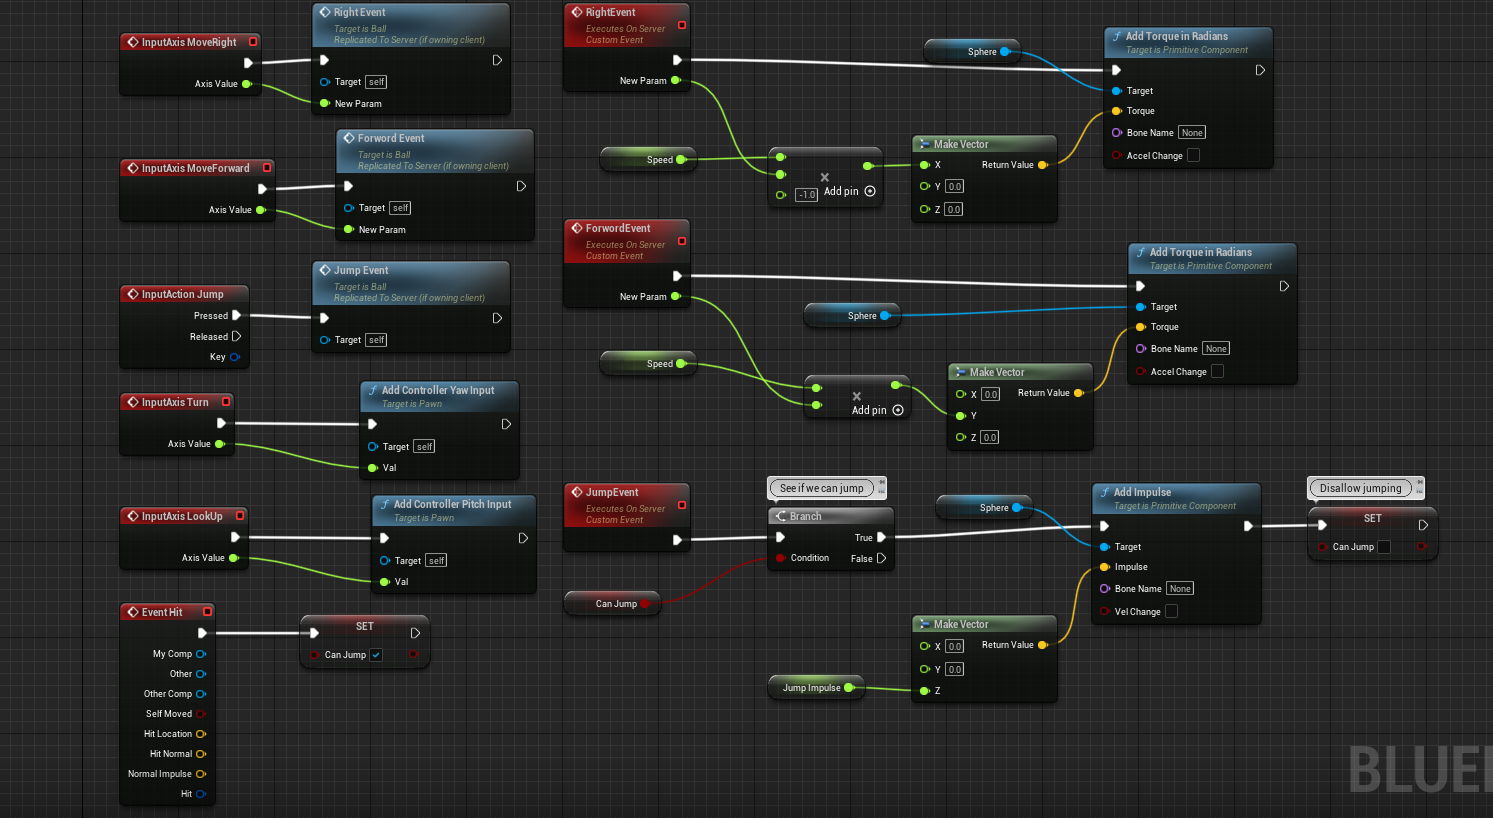The image size is (1493, 818).
Task: Click the Branch node icon
Action: pos(781,516)
